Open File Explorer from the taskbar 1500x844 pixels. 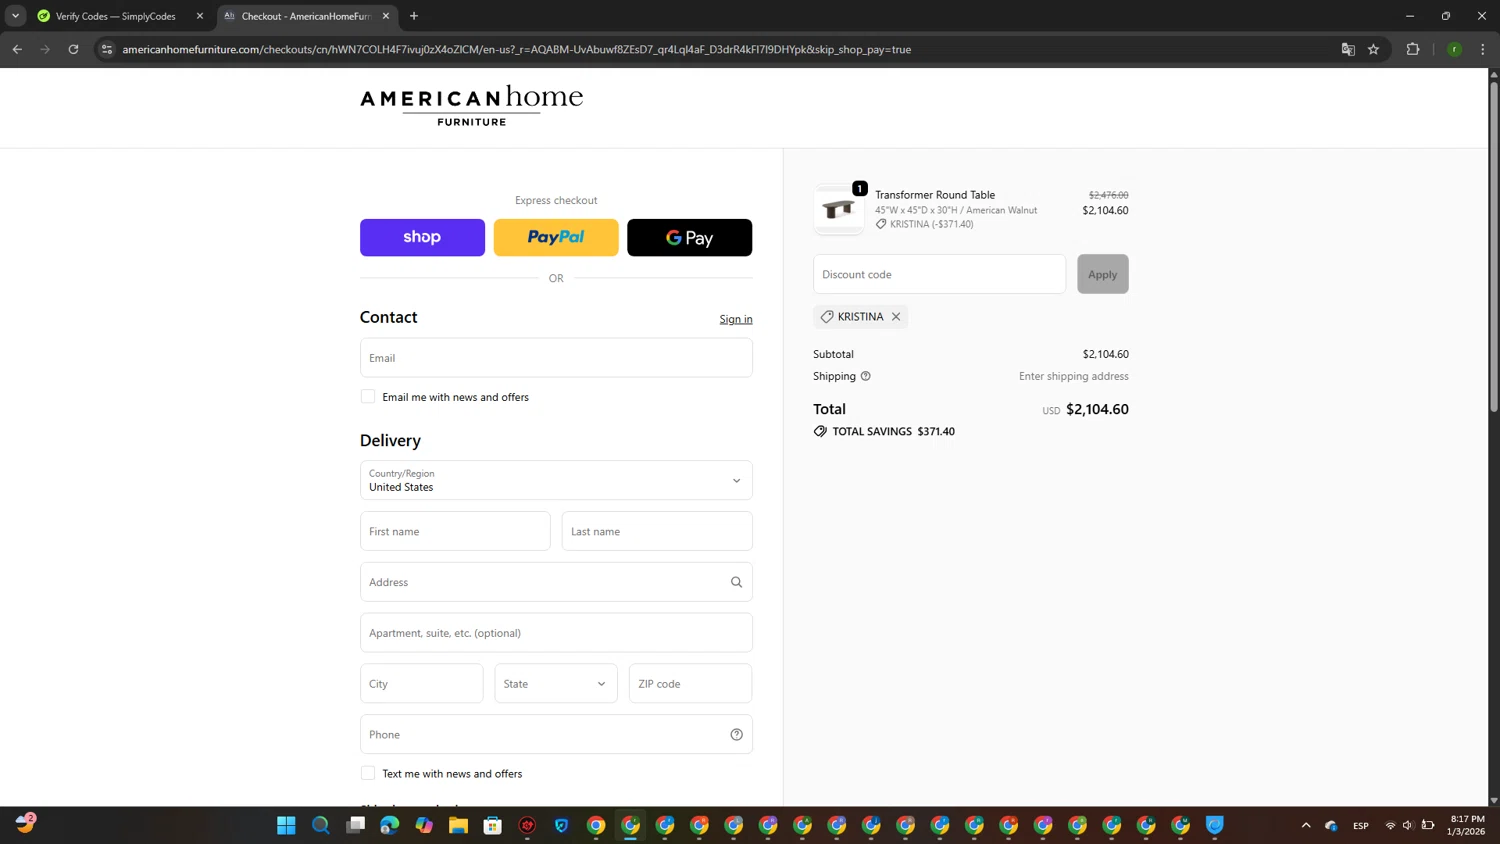coord(458,825)
